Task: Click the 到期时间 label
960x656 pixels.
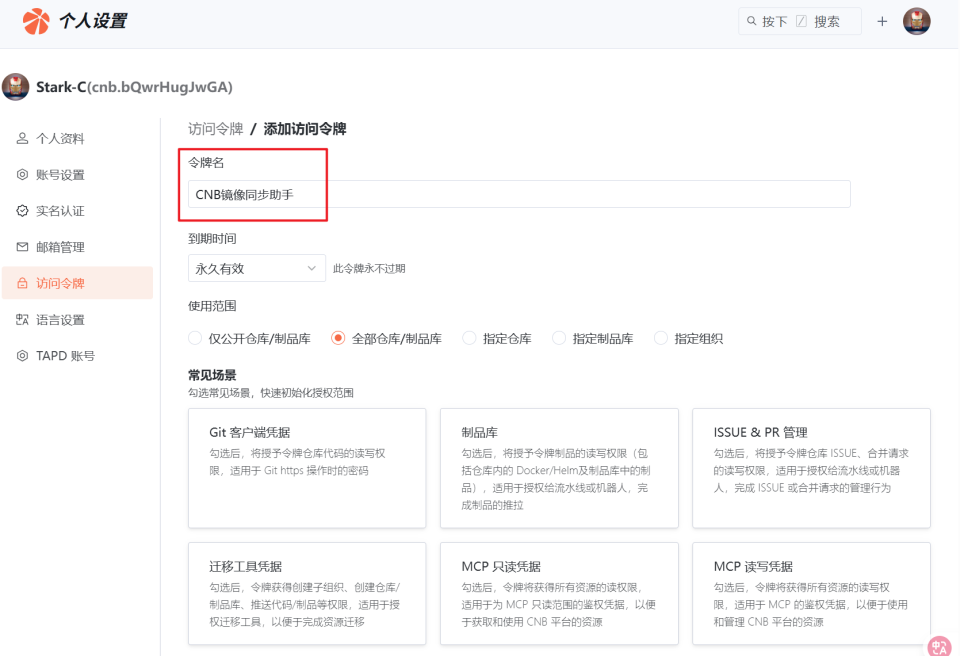Action: (x=212, y=238)
